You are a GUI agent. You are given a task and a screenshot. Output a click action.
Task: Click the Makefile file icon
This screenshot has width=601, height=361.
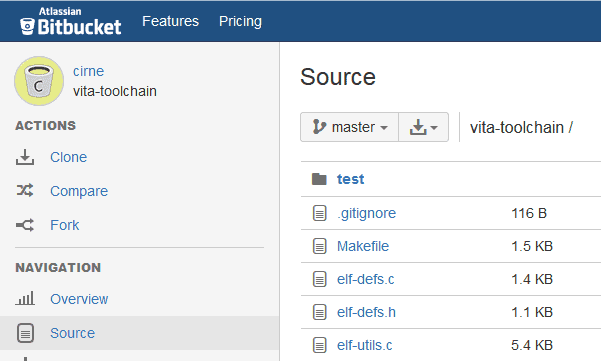coord(319,246)
